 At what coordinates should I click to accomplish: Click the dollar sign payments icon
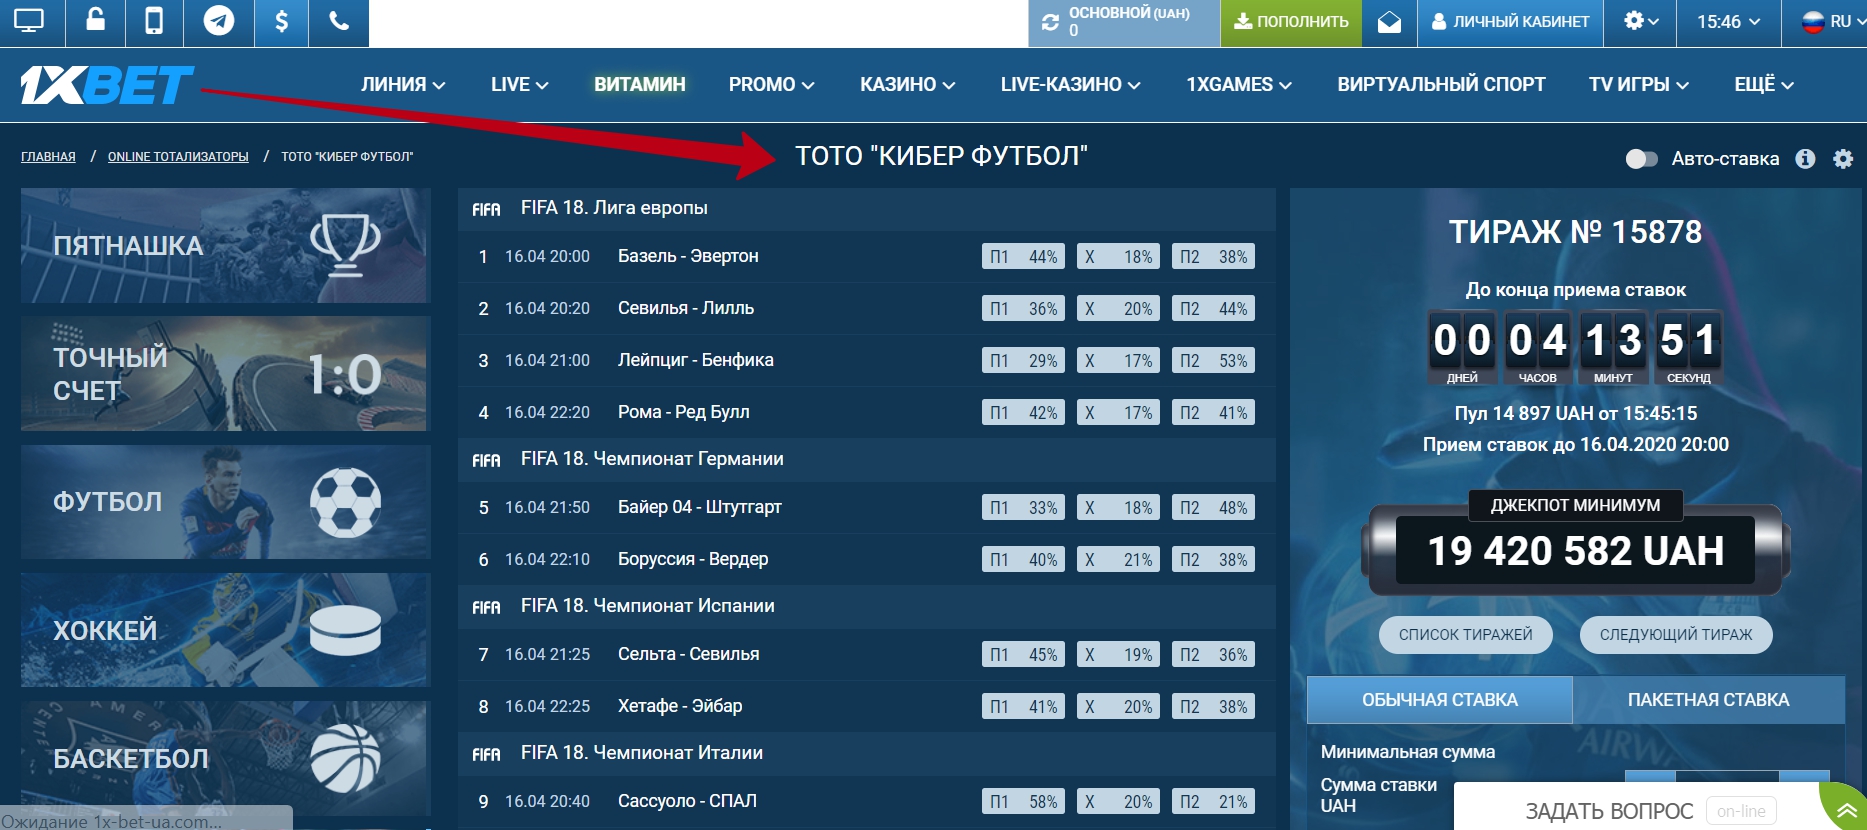point(281,21)
